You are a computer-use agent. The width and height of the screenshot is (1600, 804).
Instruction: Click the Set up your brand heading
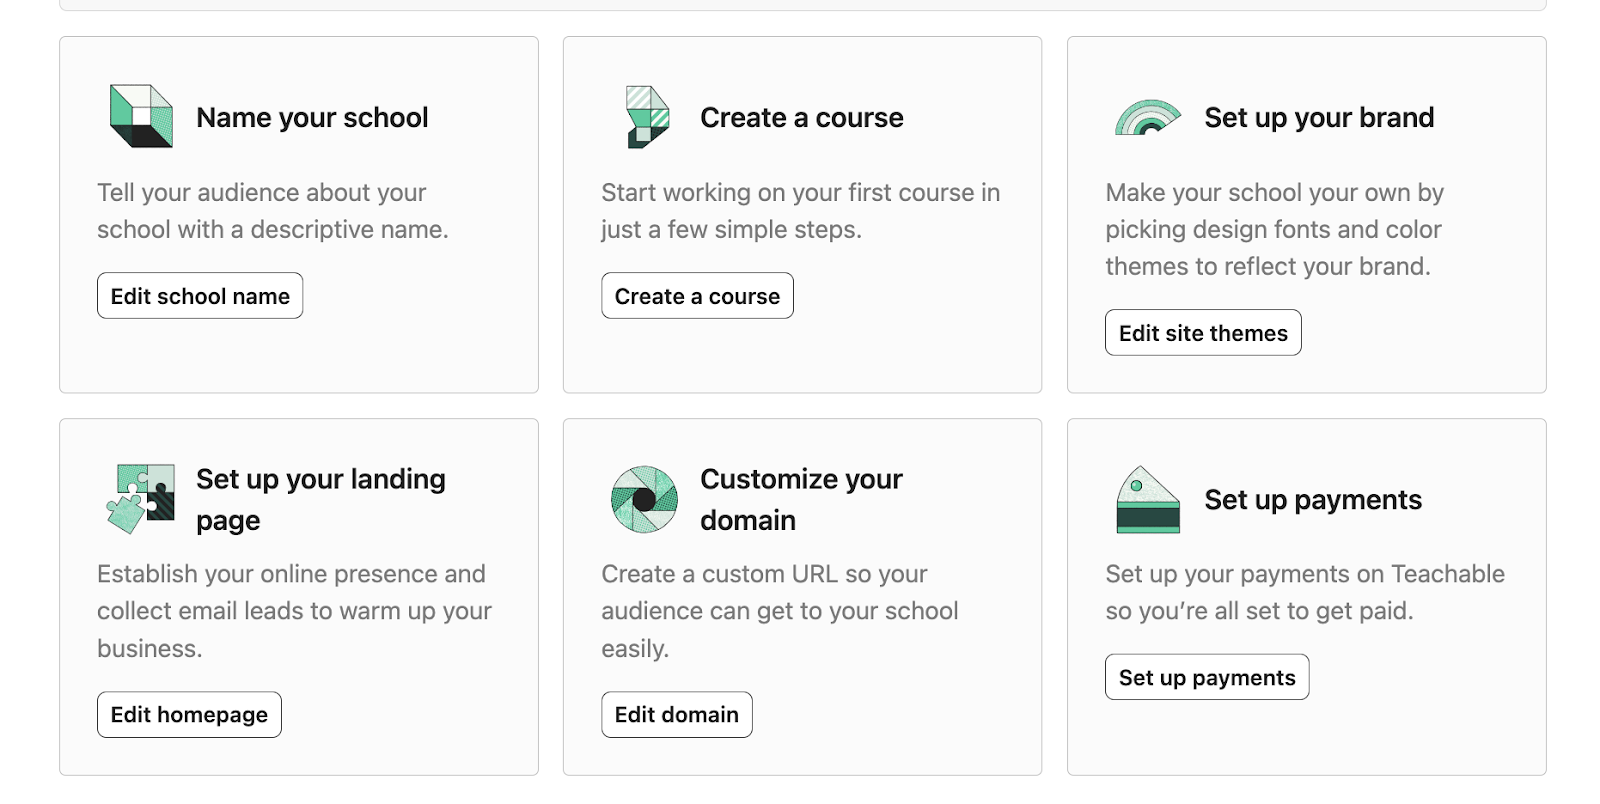[x=1318, y=118]
